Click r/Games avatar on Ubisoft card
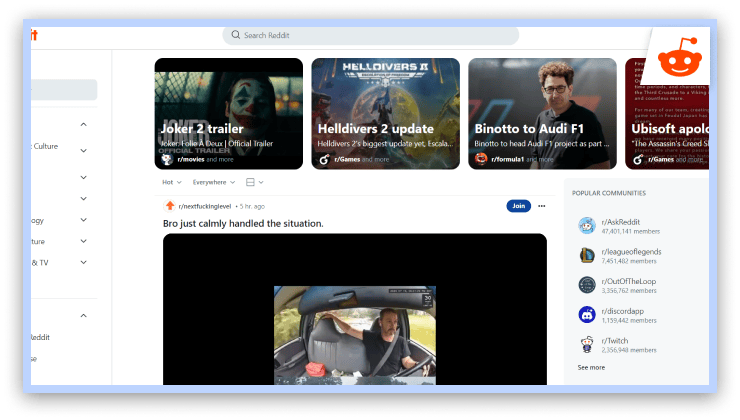 point(638,160)
